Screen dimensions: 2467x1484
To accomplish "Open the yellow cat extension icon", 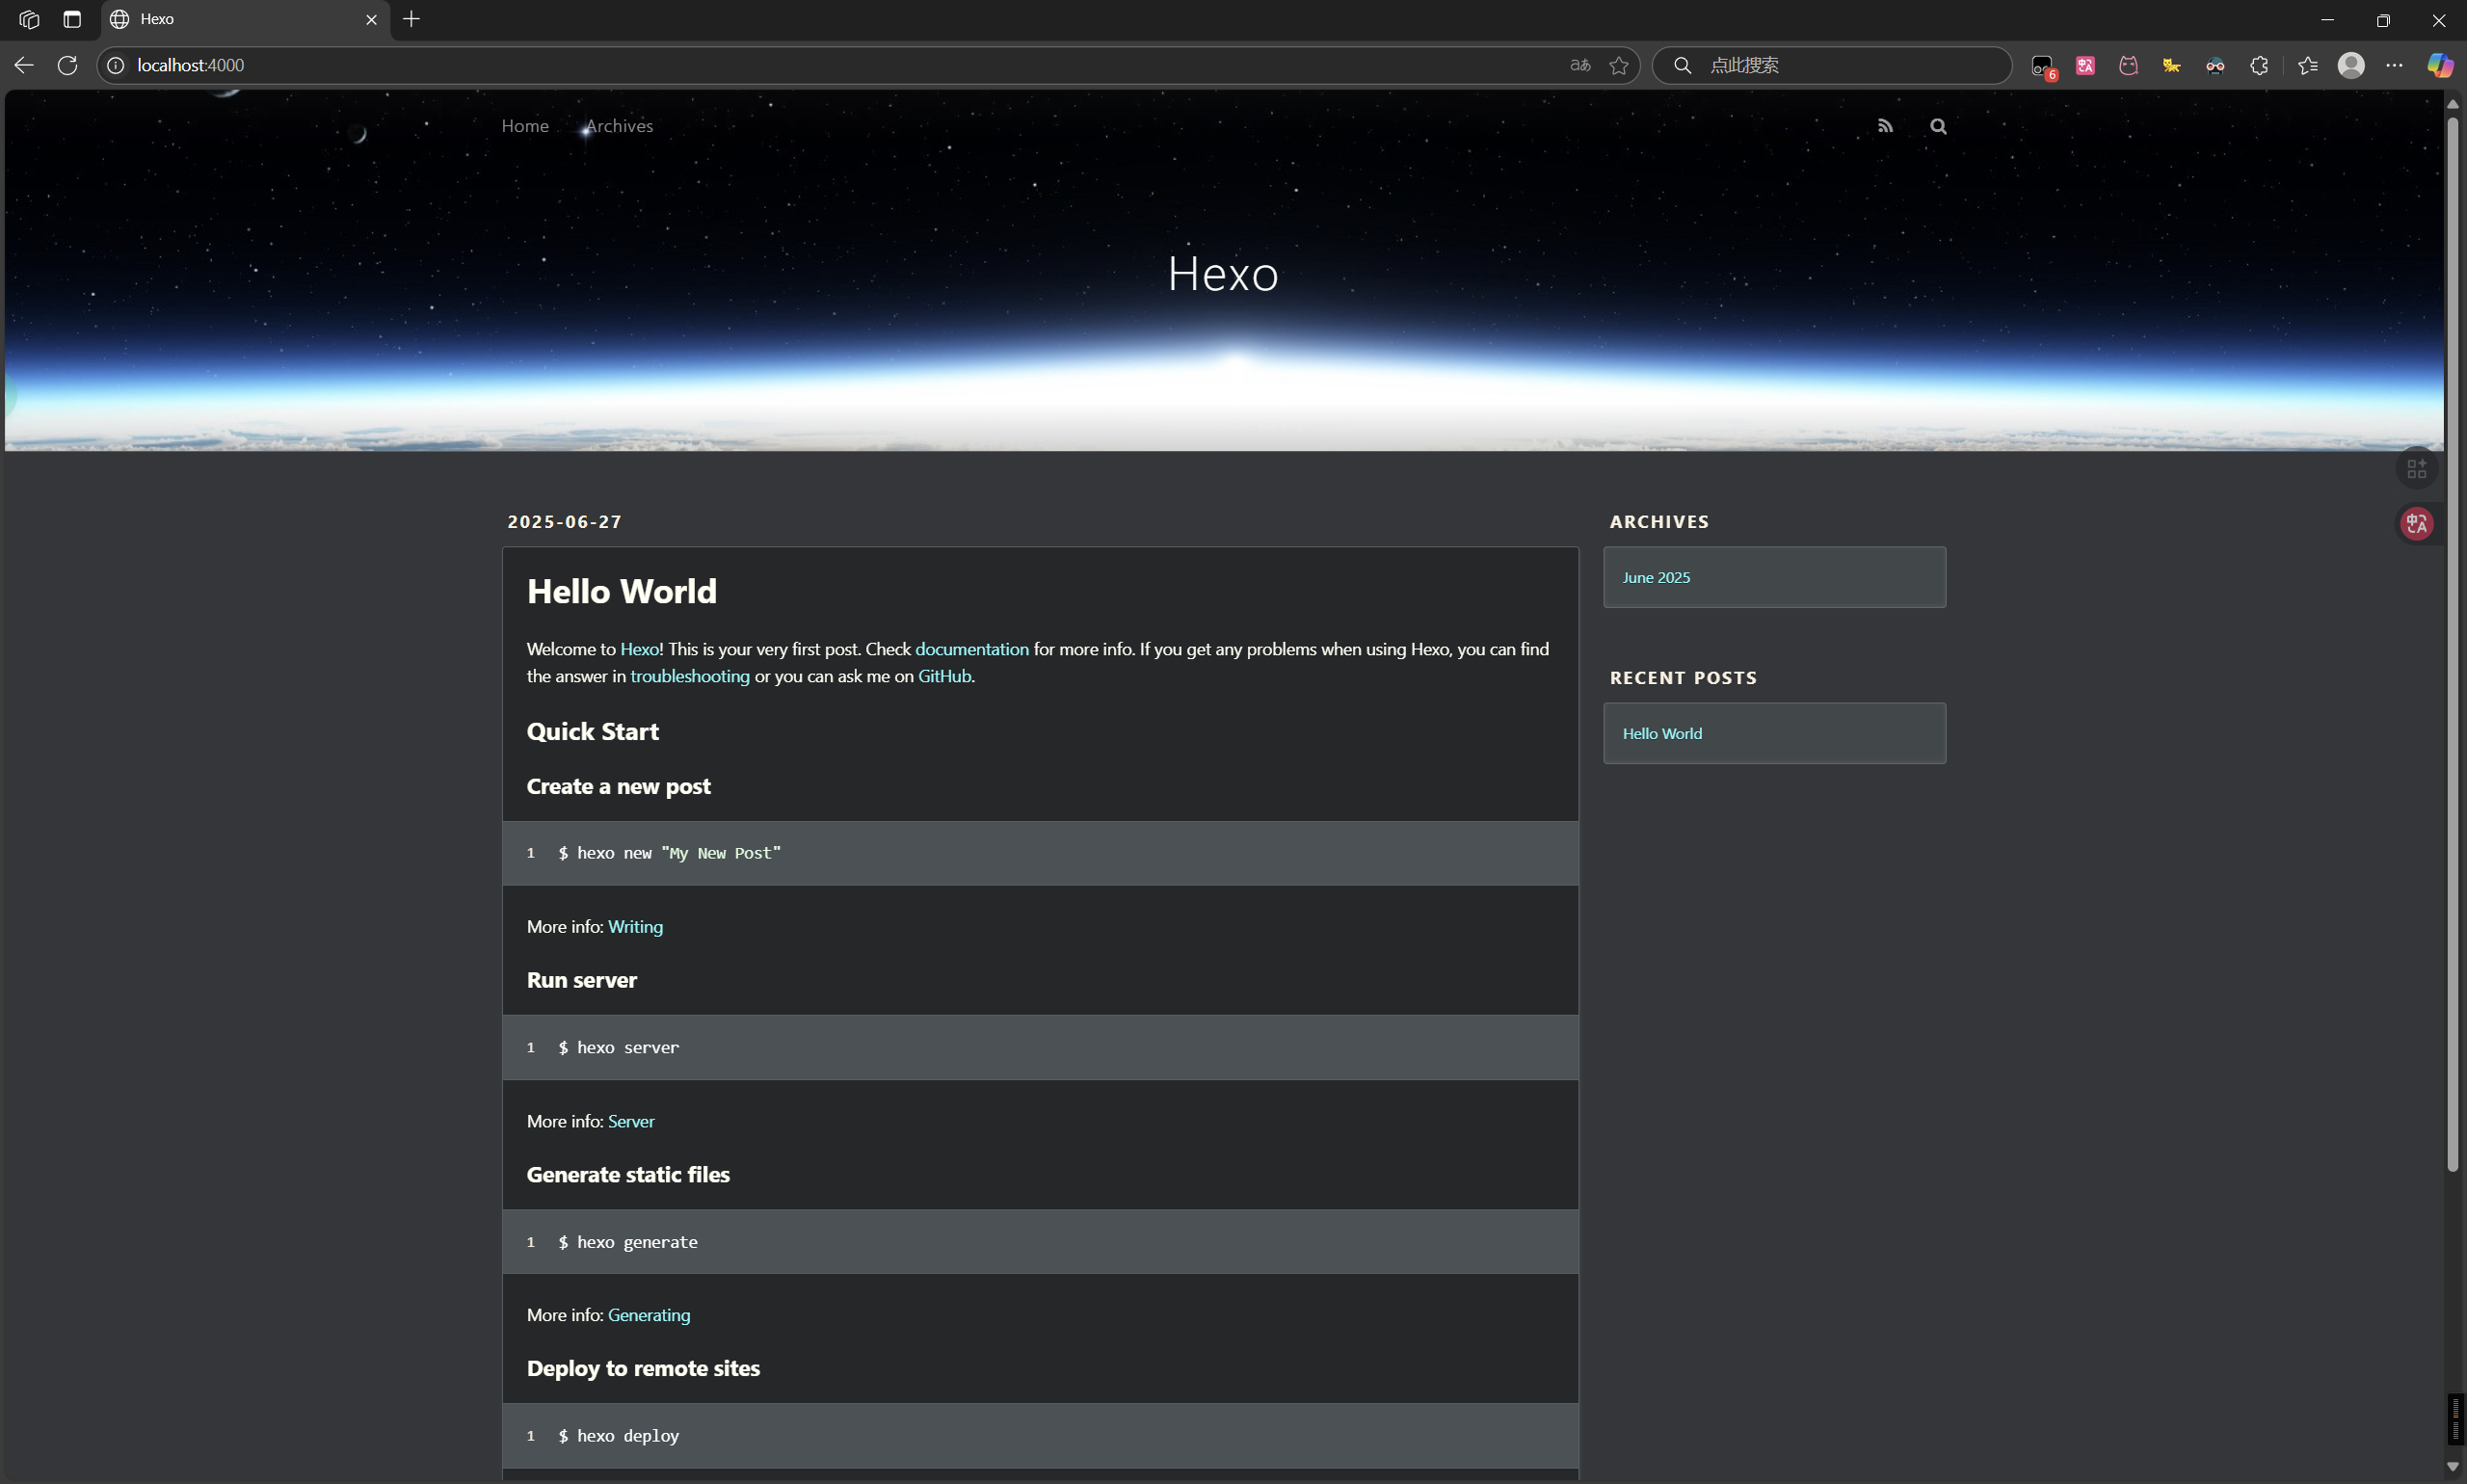I will (x=2171, y=66).
